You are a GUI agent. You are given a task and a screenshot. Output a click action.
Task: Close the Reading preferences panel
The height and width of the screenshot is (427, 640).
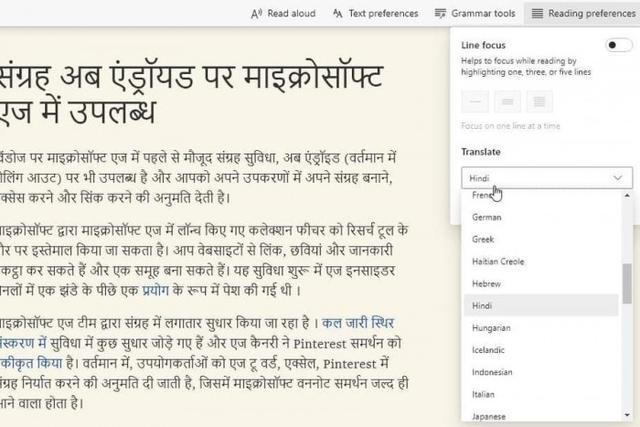pyautogui.click(x=584, y=13)
